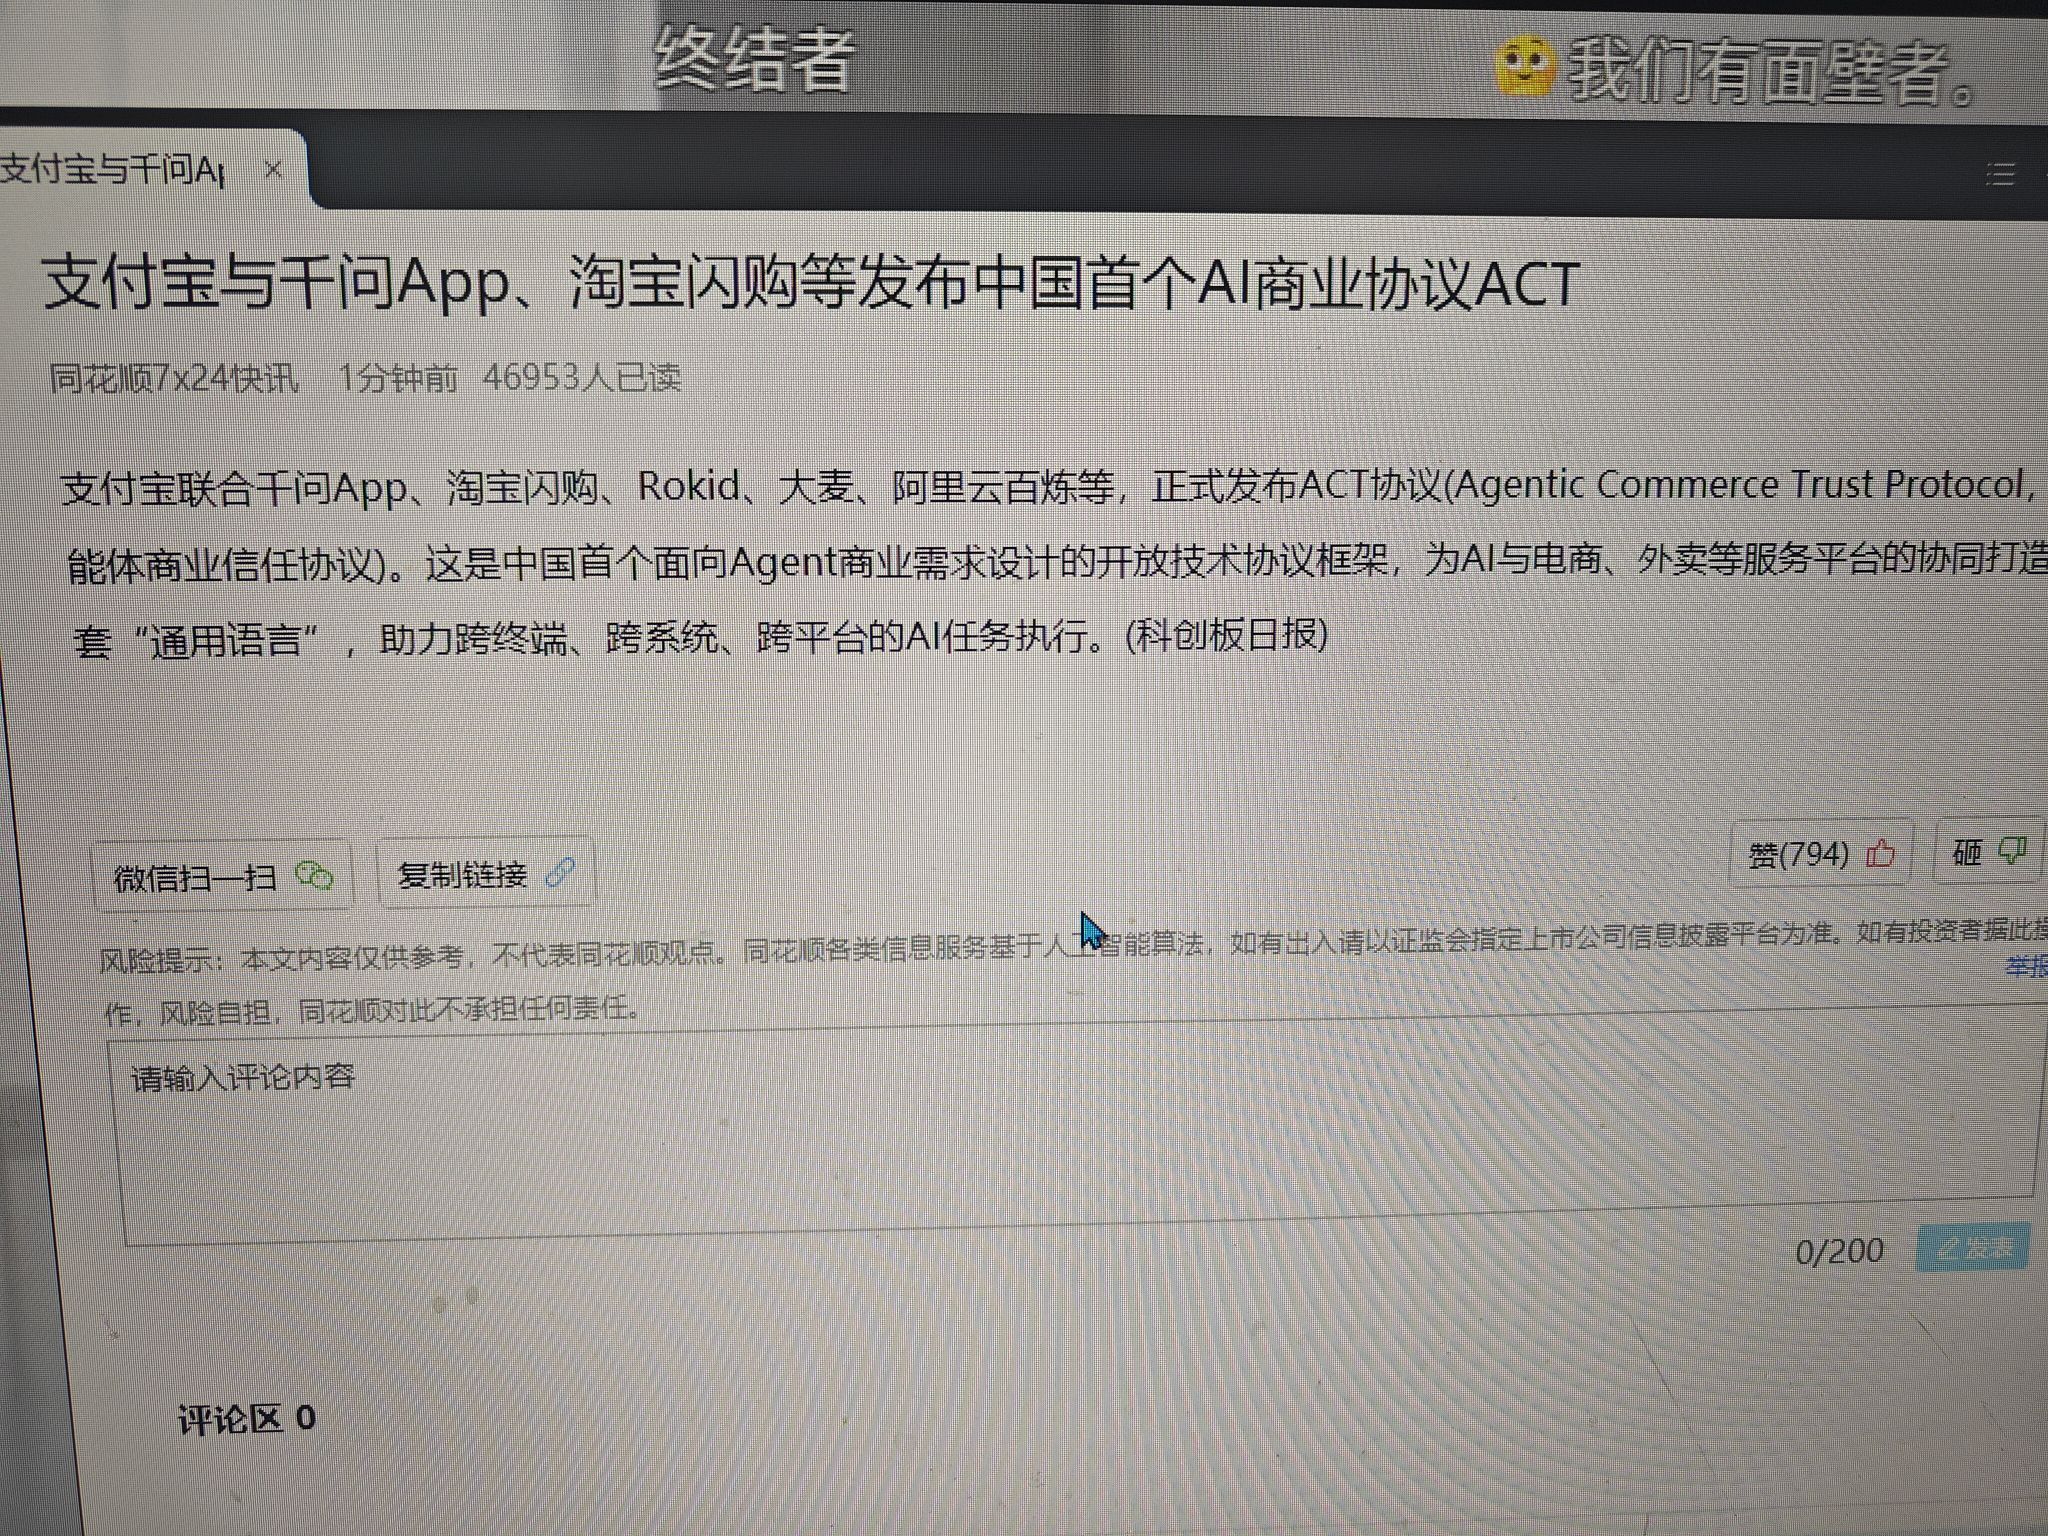Click the 终结者 text at top

pyautogui.click(x=755, y=58)
